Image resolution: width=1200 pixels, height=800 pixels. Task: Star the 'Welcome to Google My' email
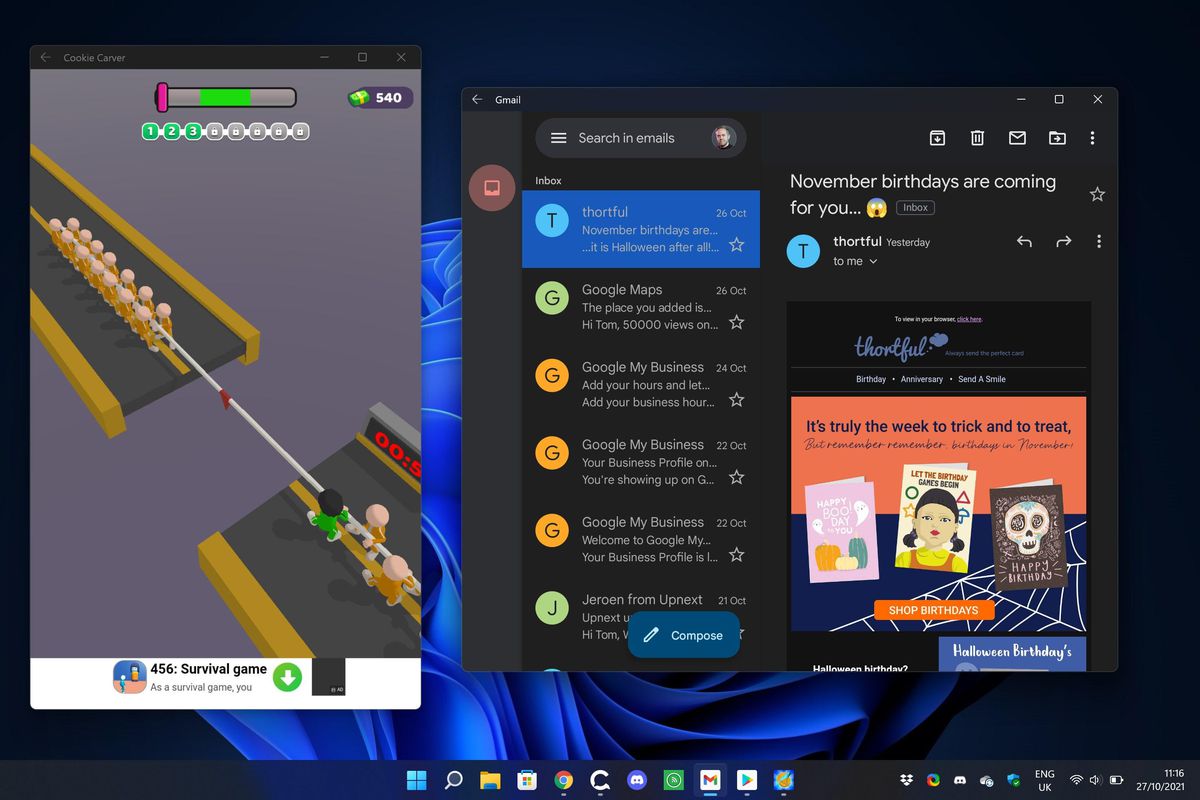(x=736, y=554)
